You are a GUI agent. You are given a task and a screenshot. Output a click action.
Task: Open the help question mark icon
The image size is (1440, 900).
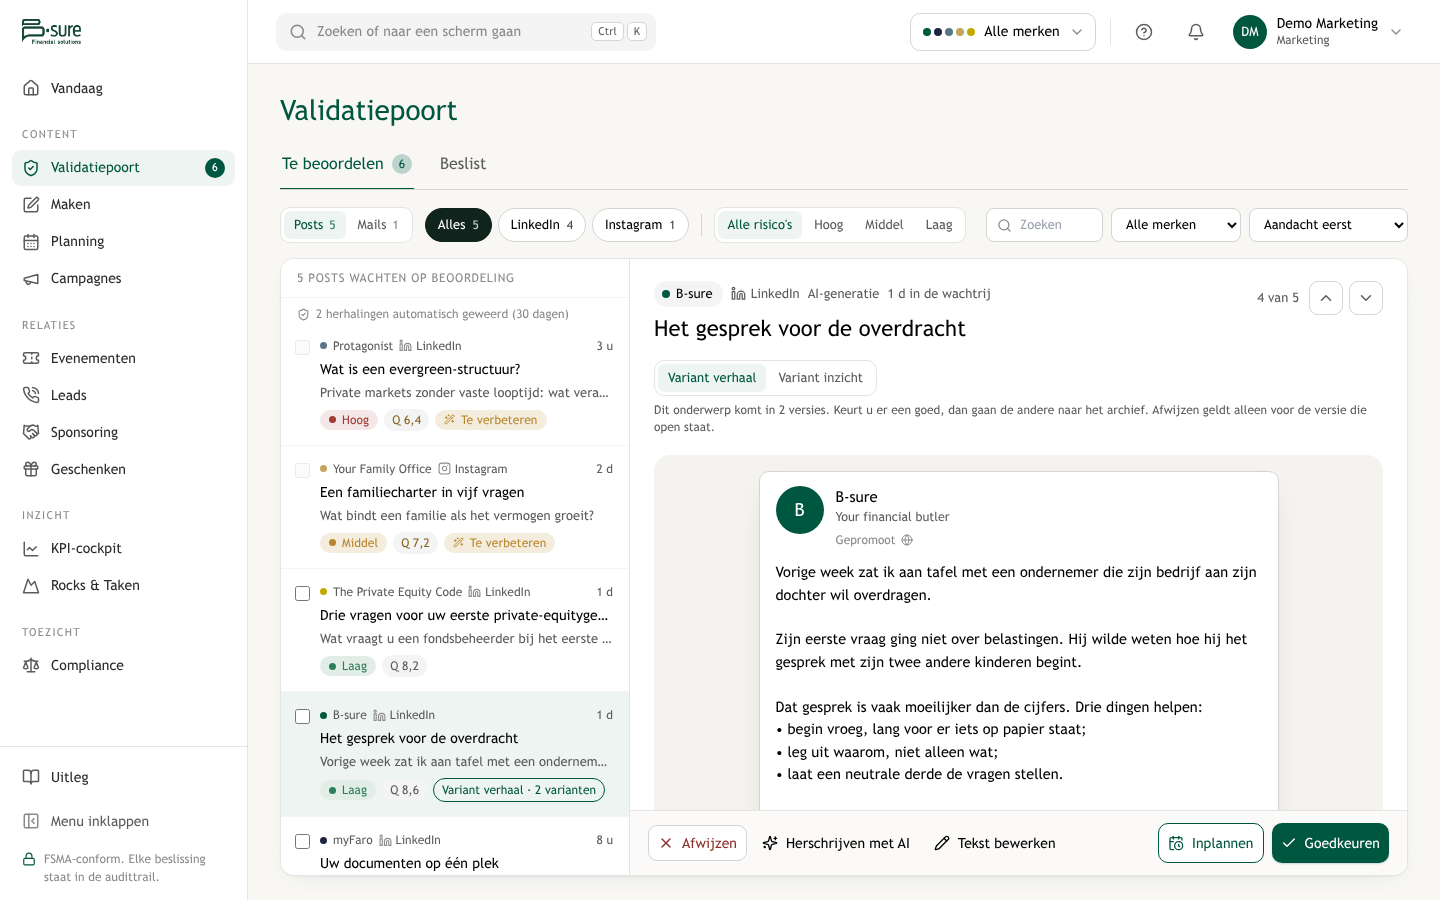click(x=1144, y=32)
